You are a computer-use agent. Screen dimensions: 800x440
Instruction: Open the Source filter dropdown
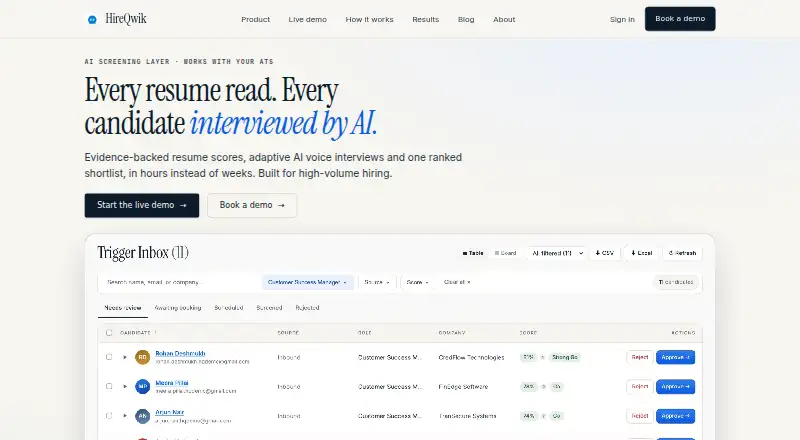[x=377, y=282]
